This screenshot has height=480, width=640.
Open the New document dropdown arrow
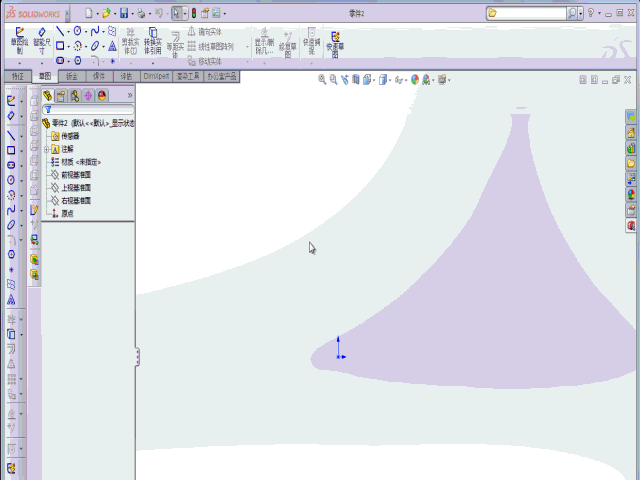(98, 14)
